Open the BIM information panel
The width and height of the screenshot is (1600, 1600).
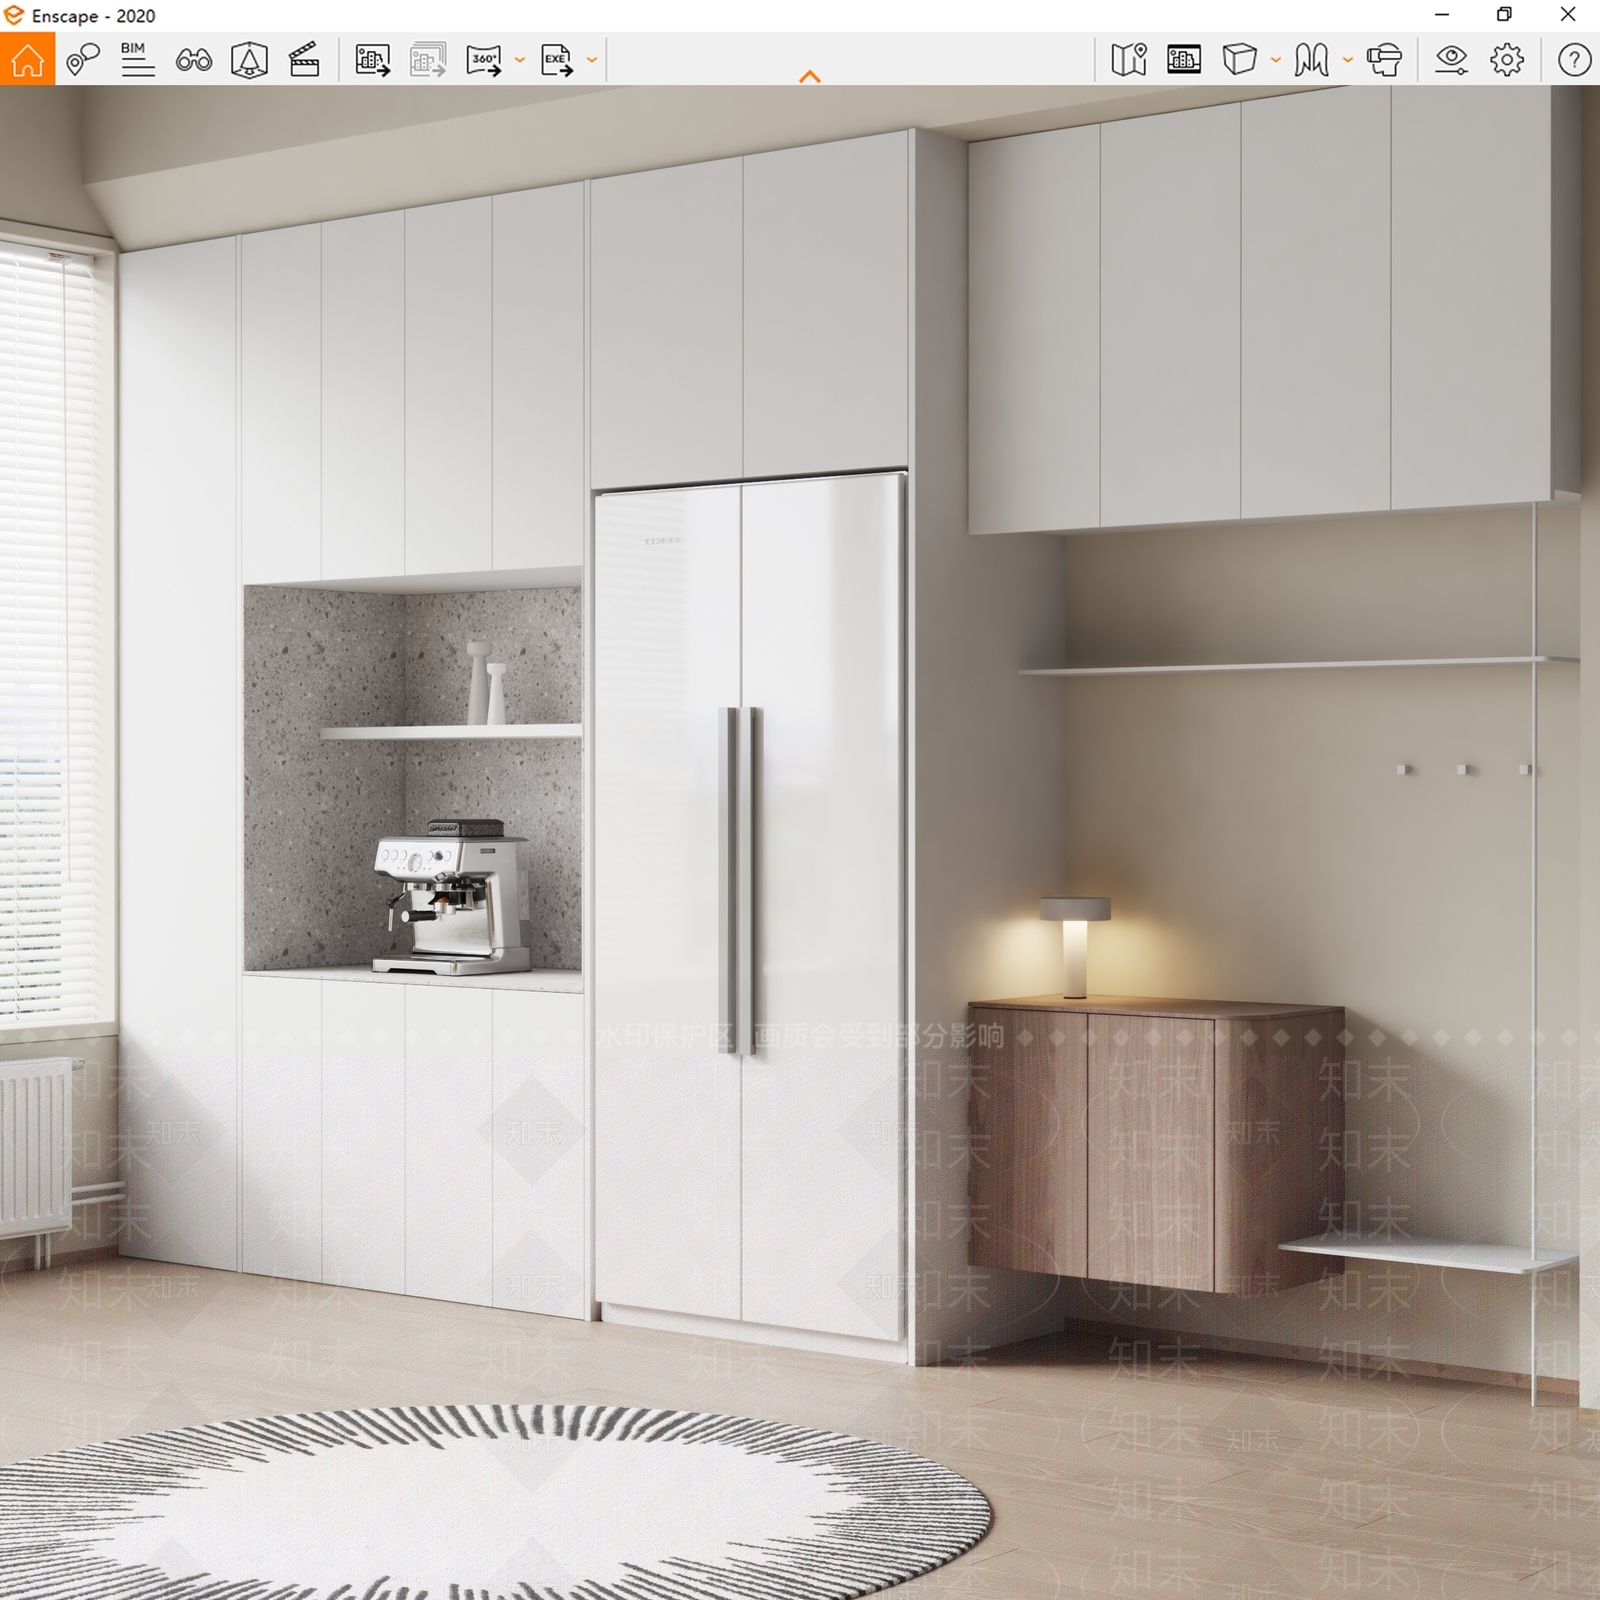[137, 60]
